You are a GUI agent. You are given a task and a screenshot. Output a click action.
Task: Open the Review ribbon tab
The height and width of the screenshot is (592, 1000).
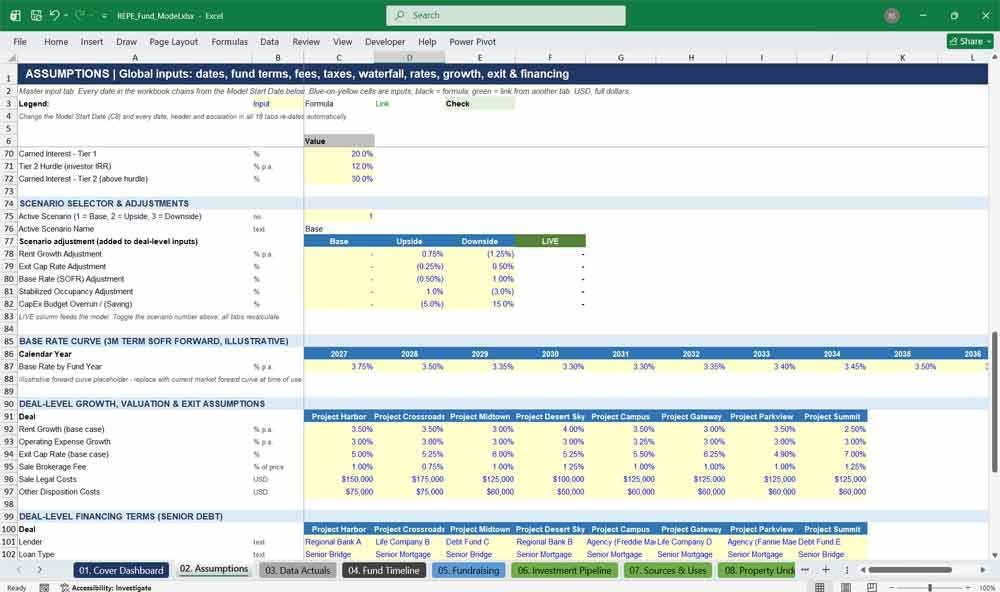click(x=306, y=41)
